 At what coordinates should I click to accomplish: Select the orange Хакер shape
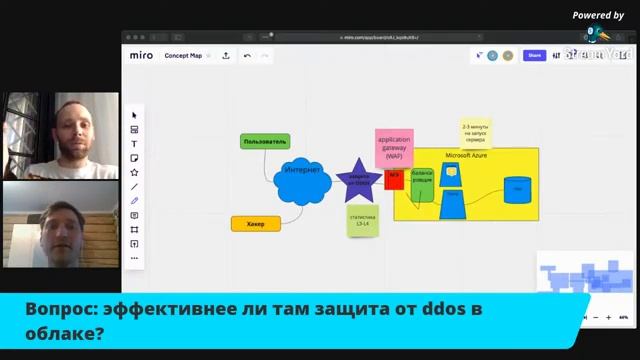click(x=256, y=224)
